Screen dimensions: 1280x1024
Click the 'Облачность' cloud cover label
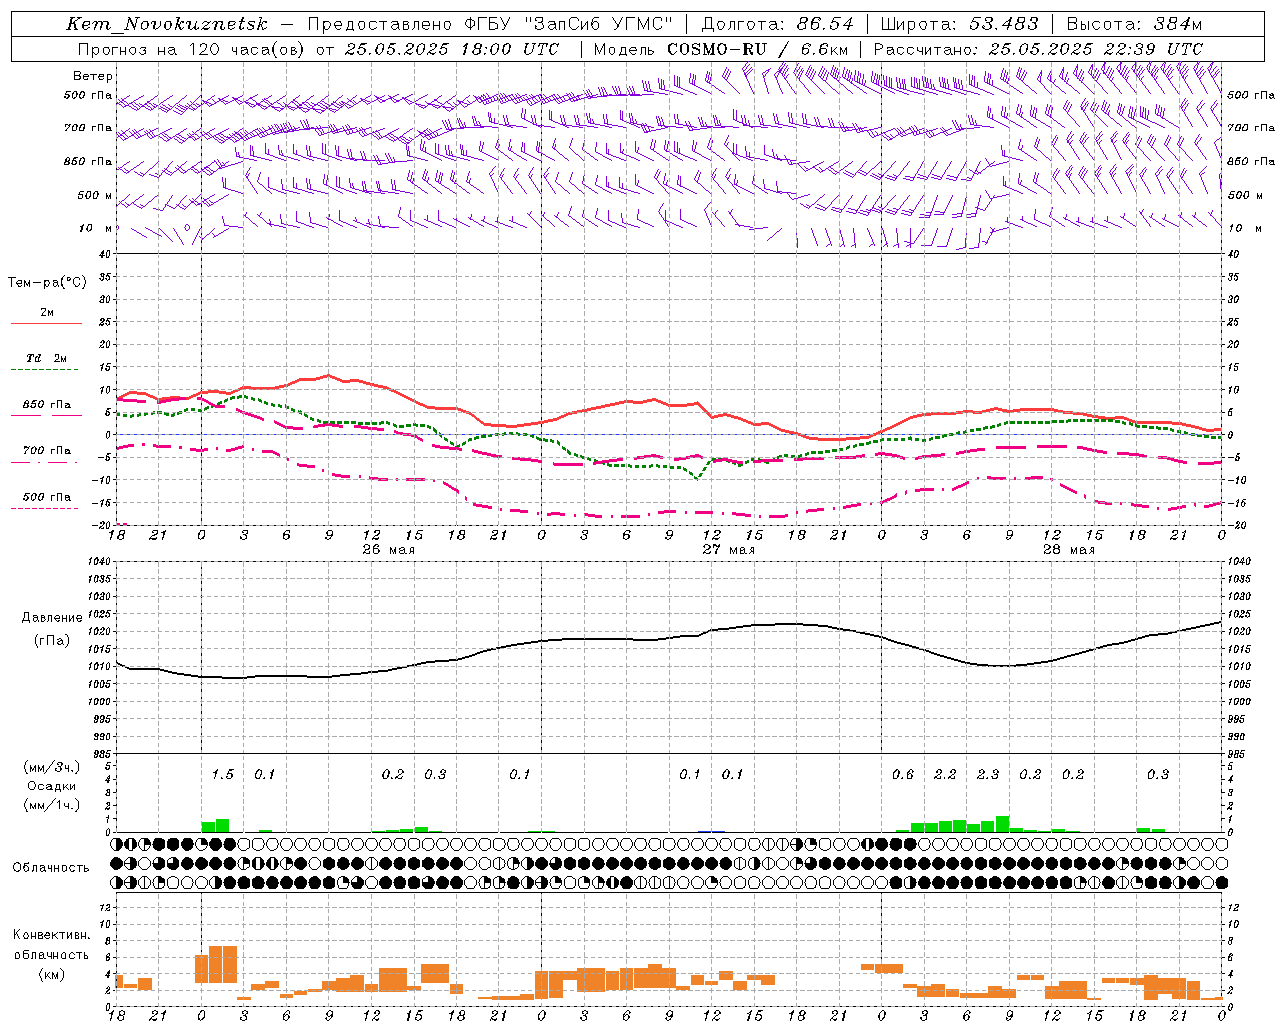tap(51, 868)
